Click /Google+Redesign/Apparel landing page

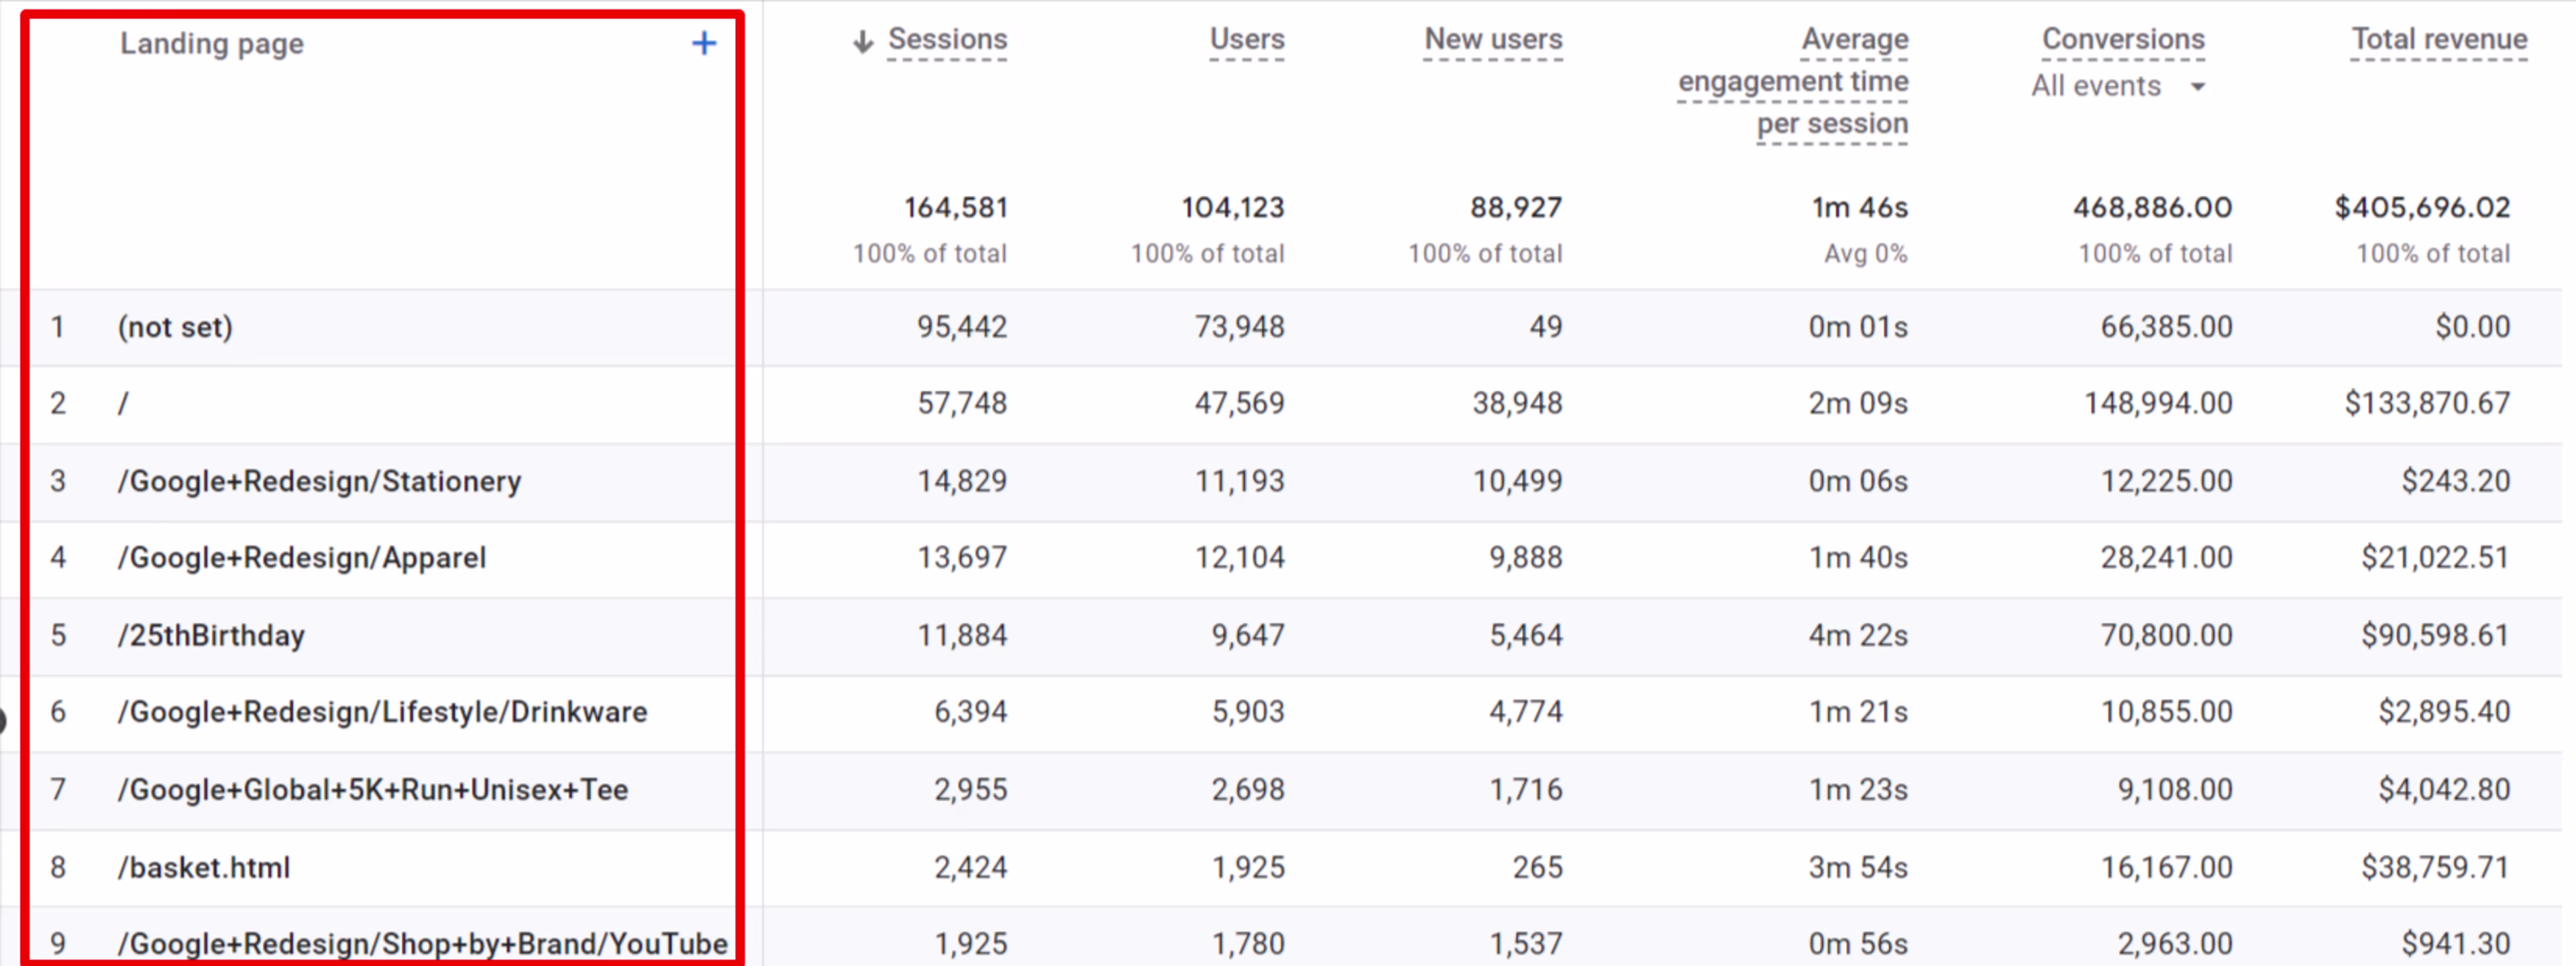(301, 558)
